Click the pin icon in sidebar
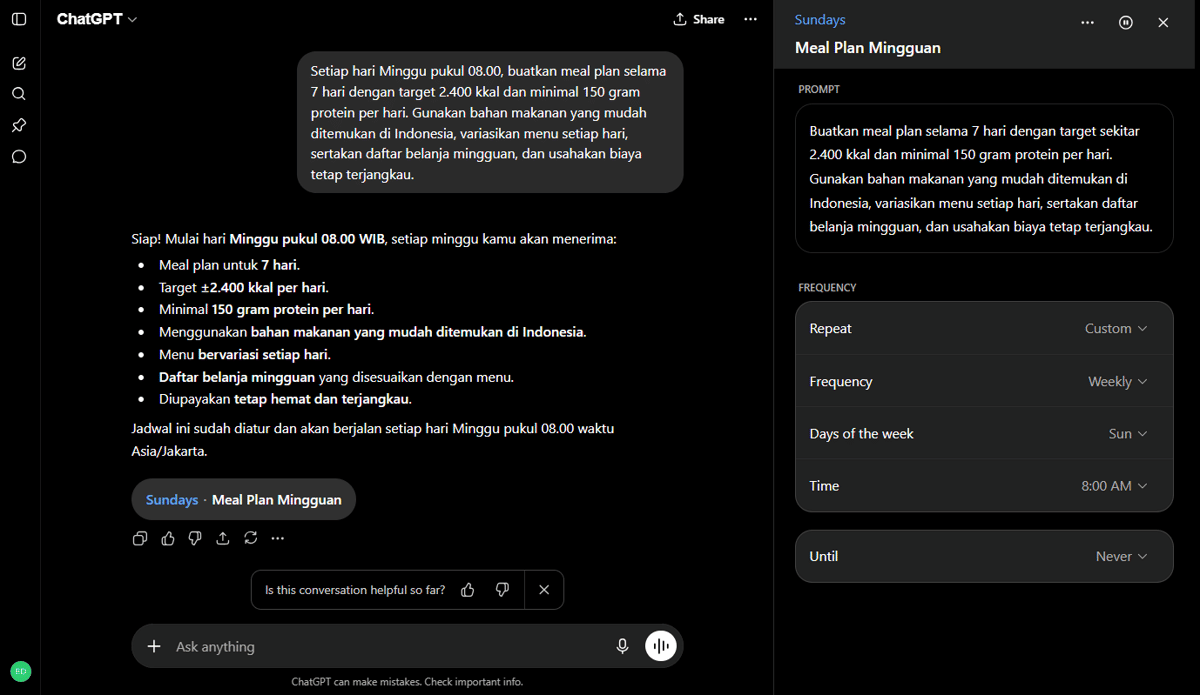The width and height of the screenshot is (1200, 695). pos(19,125)
